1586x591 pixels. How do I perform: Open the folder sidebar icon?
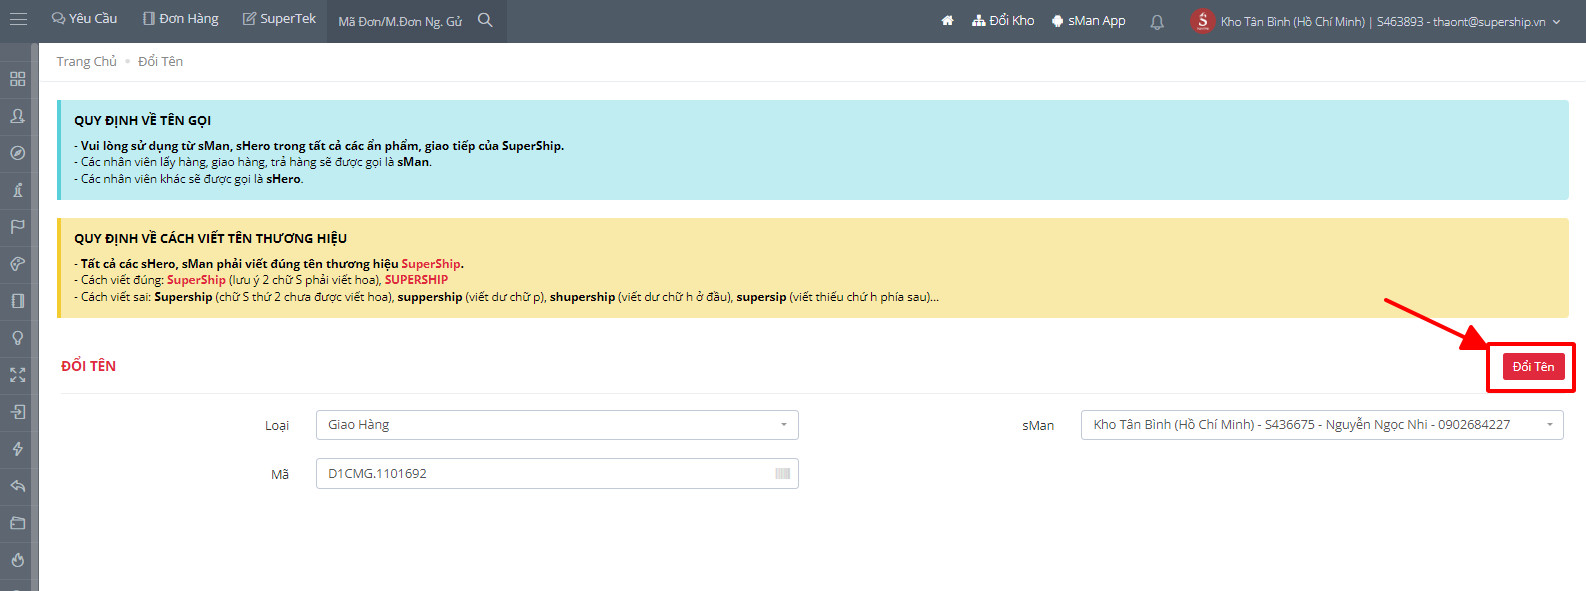click(x=18, y=523)
